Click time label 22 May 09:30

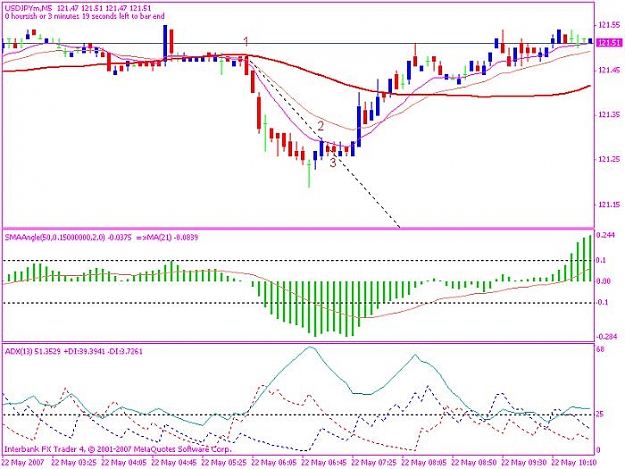(x=524, y=463)
